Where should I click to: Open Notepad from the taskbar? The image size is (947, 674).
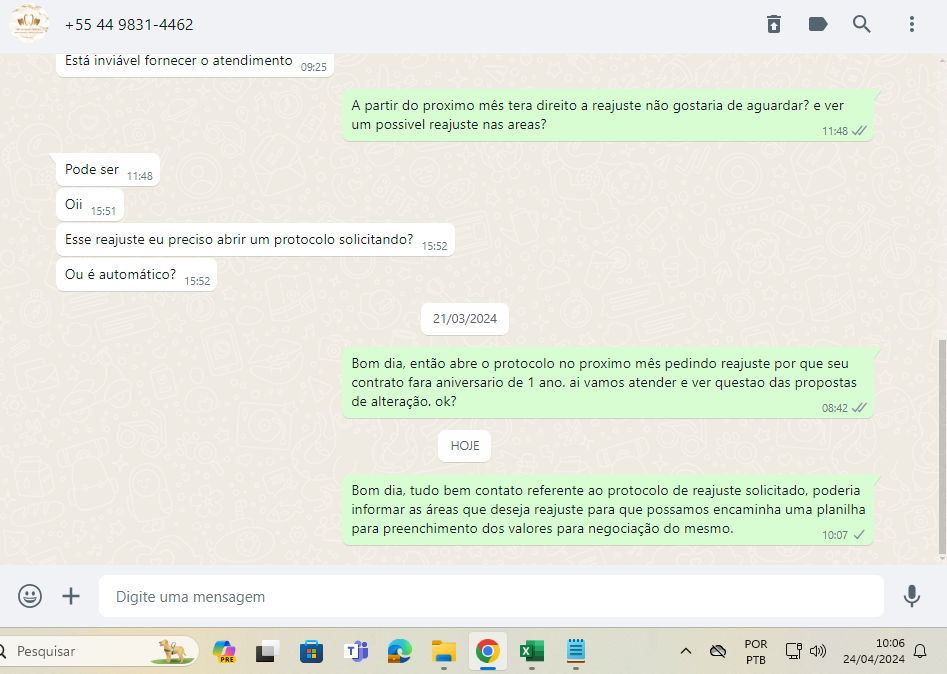(576, 651)
